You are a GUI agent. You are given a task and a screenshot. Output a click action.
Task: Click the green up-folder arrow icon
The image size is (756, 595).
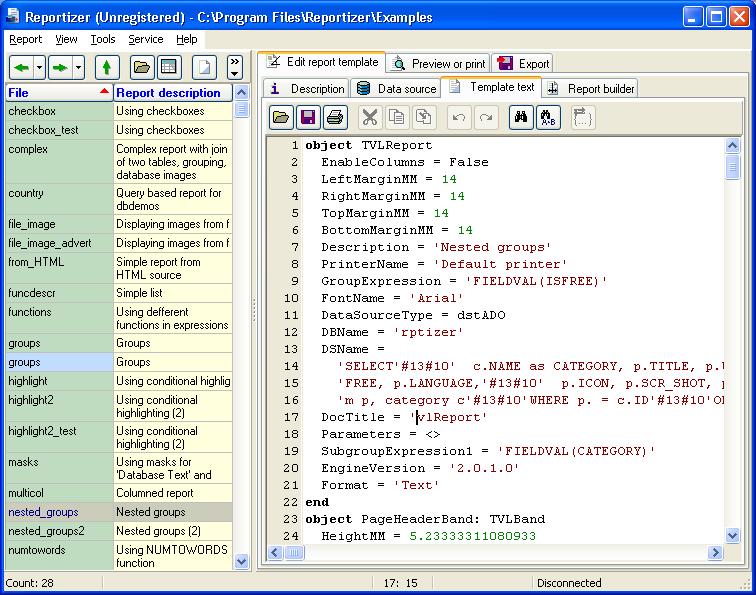107,68
